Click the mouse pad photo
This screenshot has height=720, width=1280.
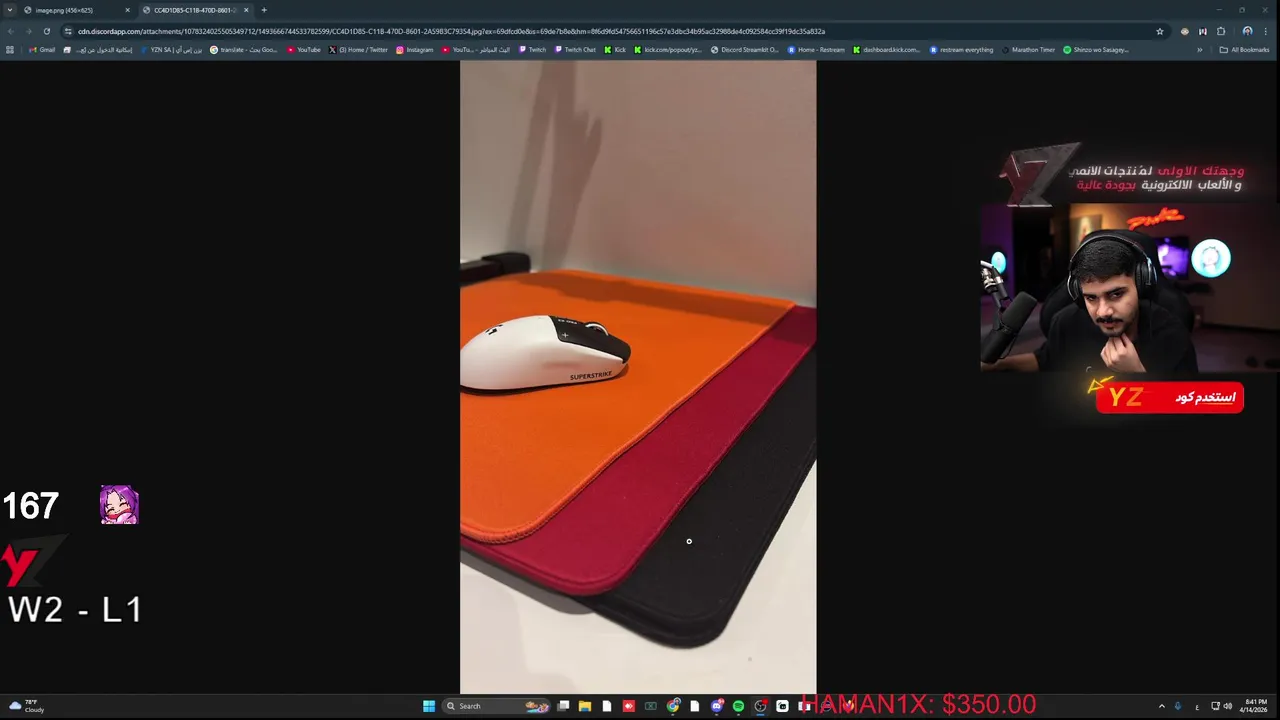(x=638, y=377)
